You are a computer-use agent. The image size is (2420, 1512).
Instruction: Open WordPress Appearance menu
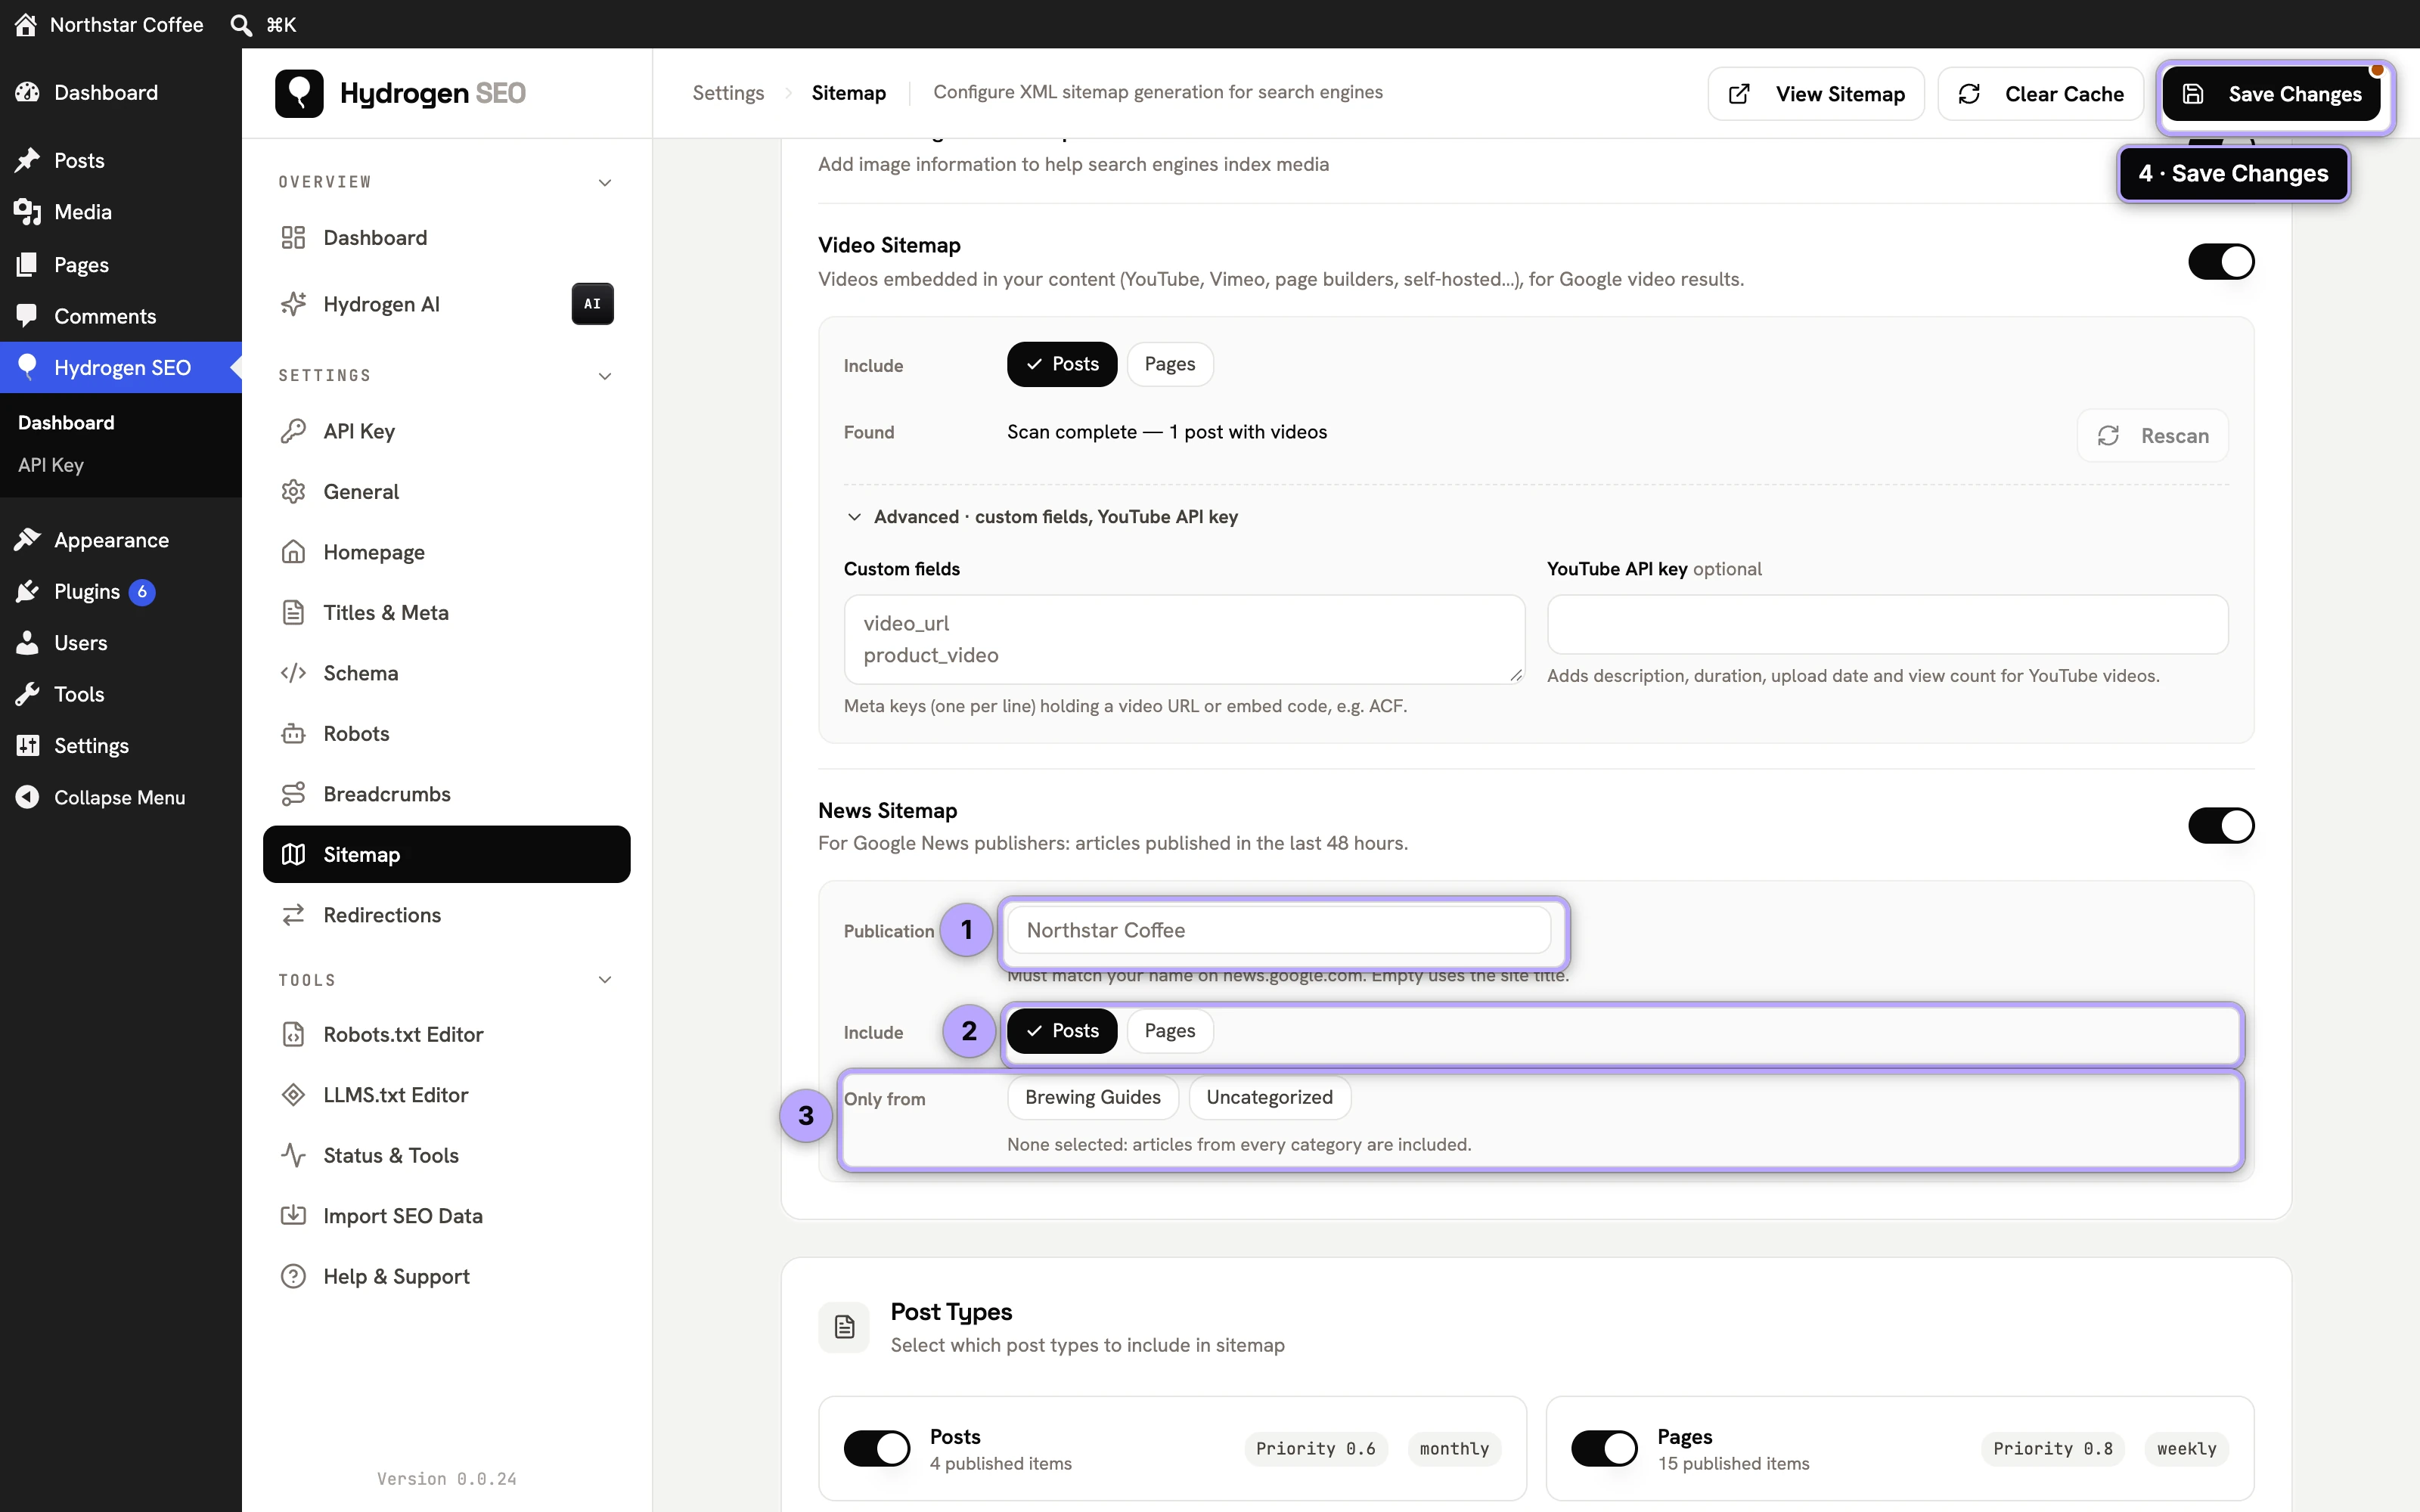click(x=121, y=540)
